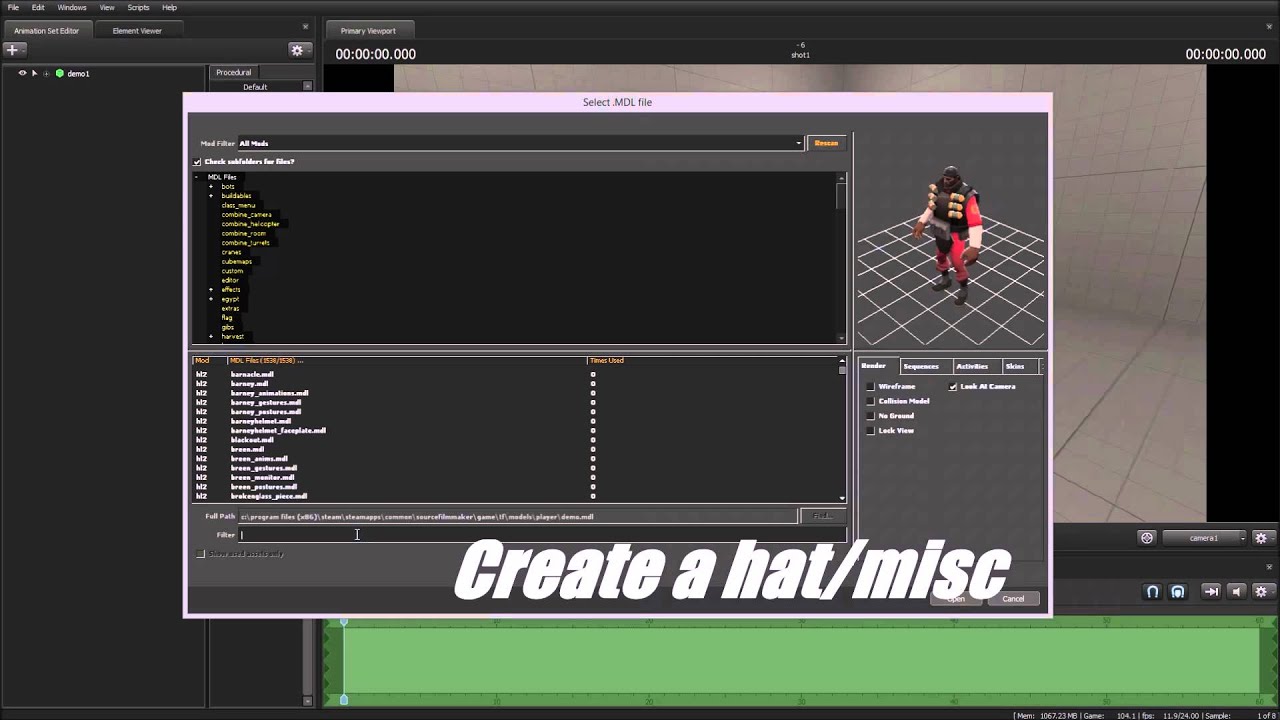
Task: Collapse the MDL Files tree root
Action: [197, 177]
